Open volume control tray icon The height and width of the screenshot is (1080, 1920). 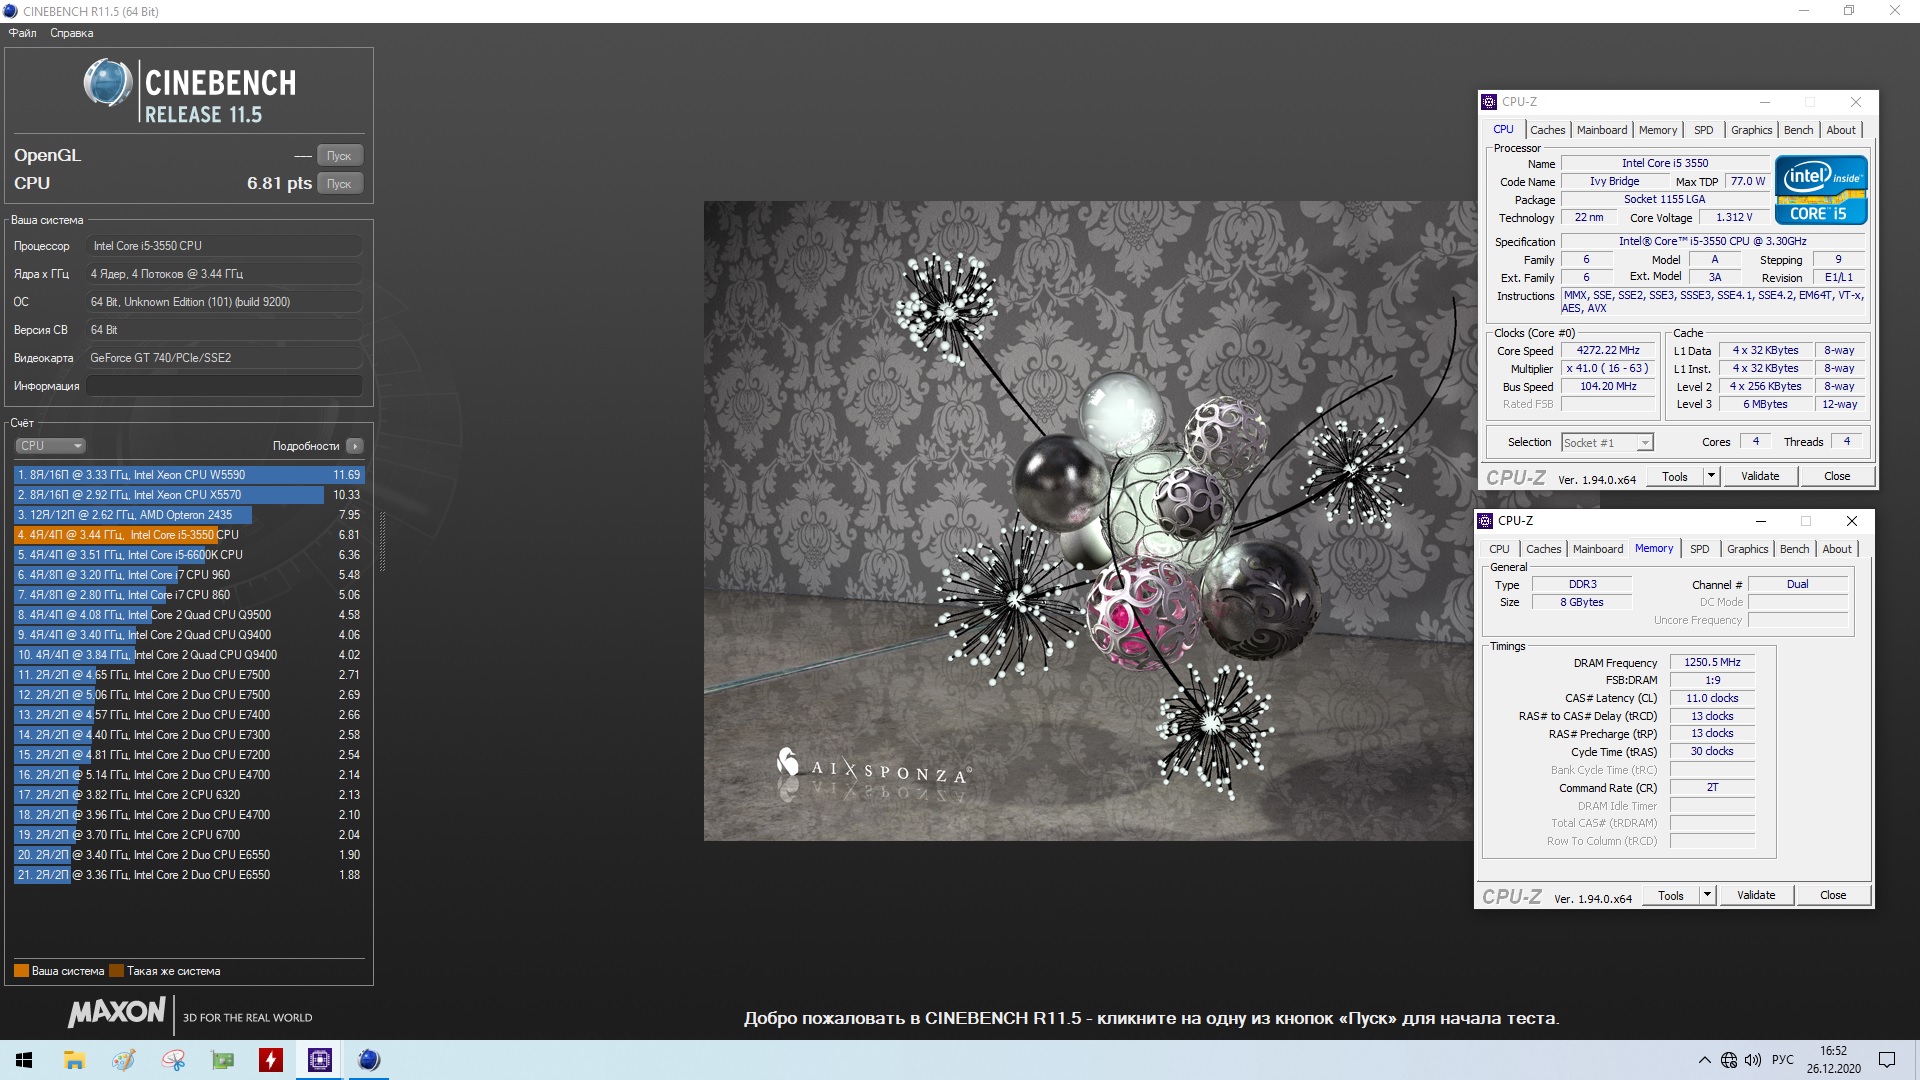coord(1753,1060)
